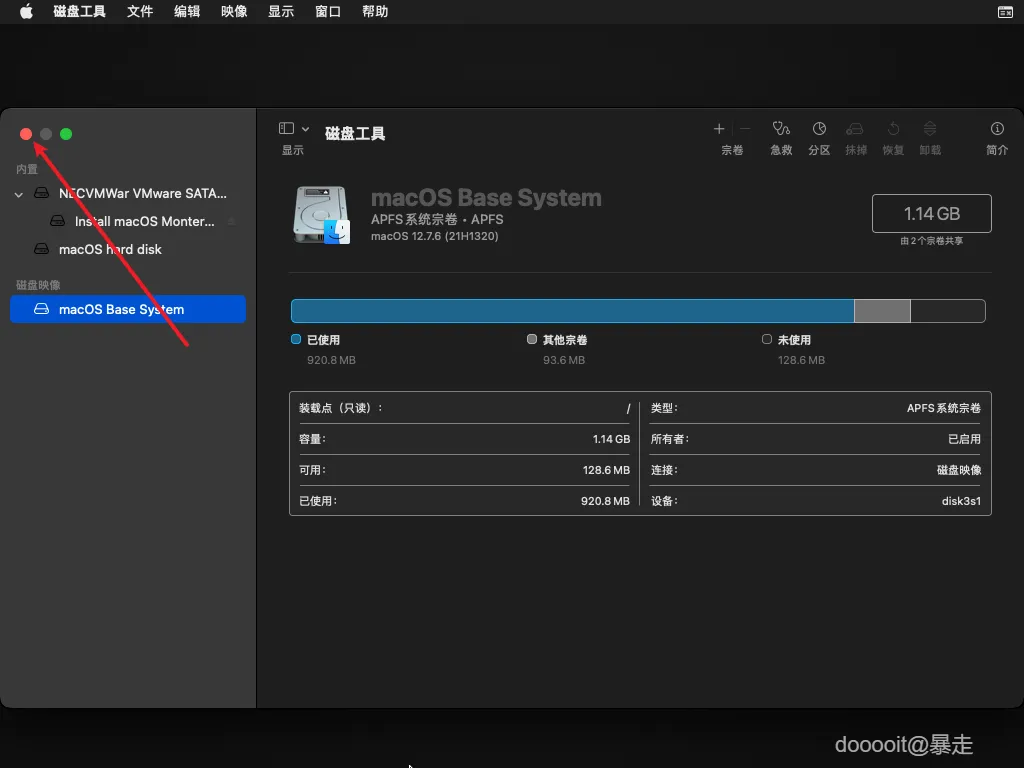Click the 920.8 MB value under 已使用 legend
The image size is (1024, 768).
[331, 360]
